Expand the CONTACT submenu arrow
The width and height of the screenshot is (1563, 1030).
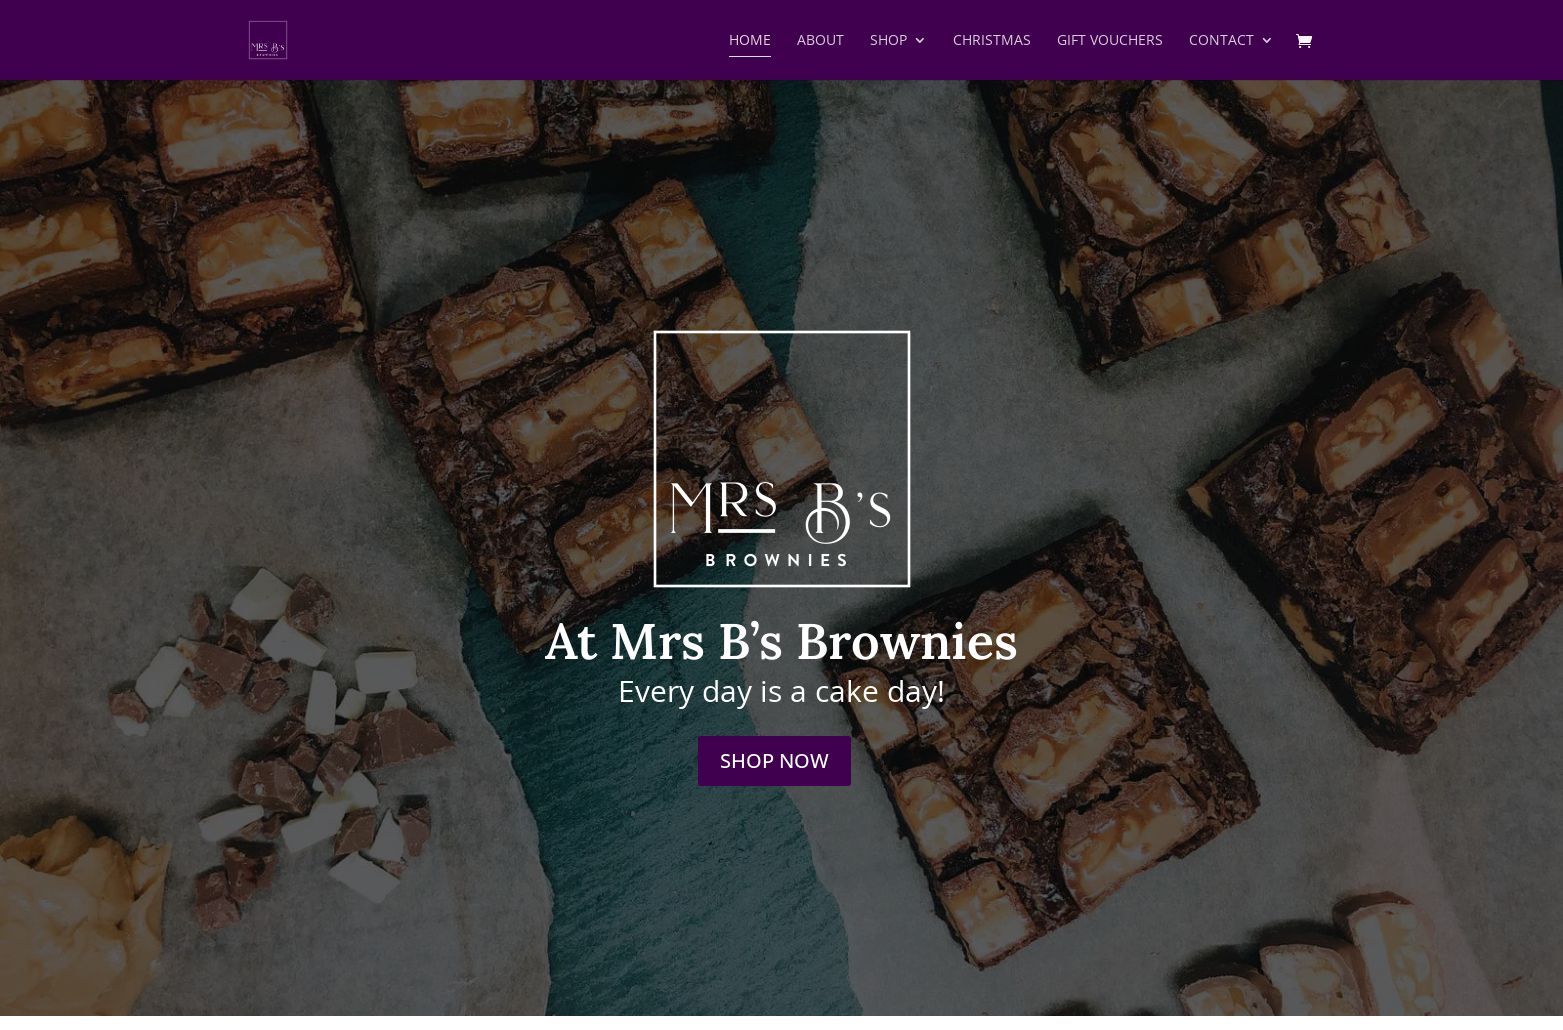click(1267, 40)
